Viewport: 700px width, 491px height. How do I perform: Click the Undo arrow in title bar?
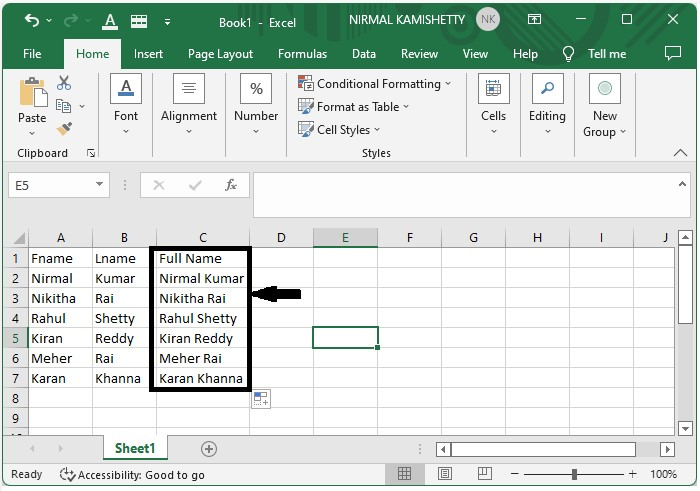click(32, 20)
